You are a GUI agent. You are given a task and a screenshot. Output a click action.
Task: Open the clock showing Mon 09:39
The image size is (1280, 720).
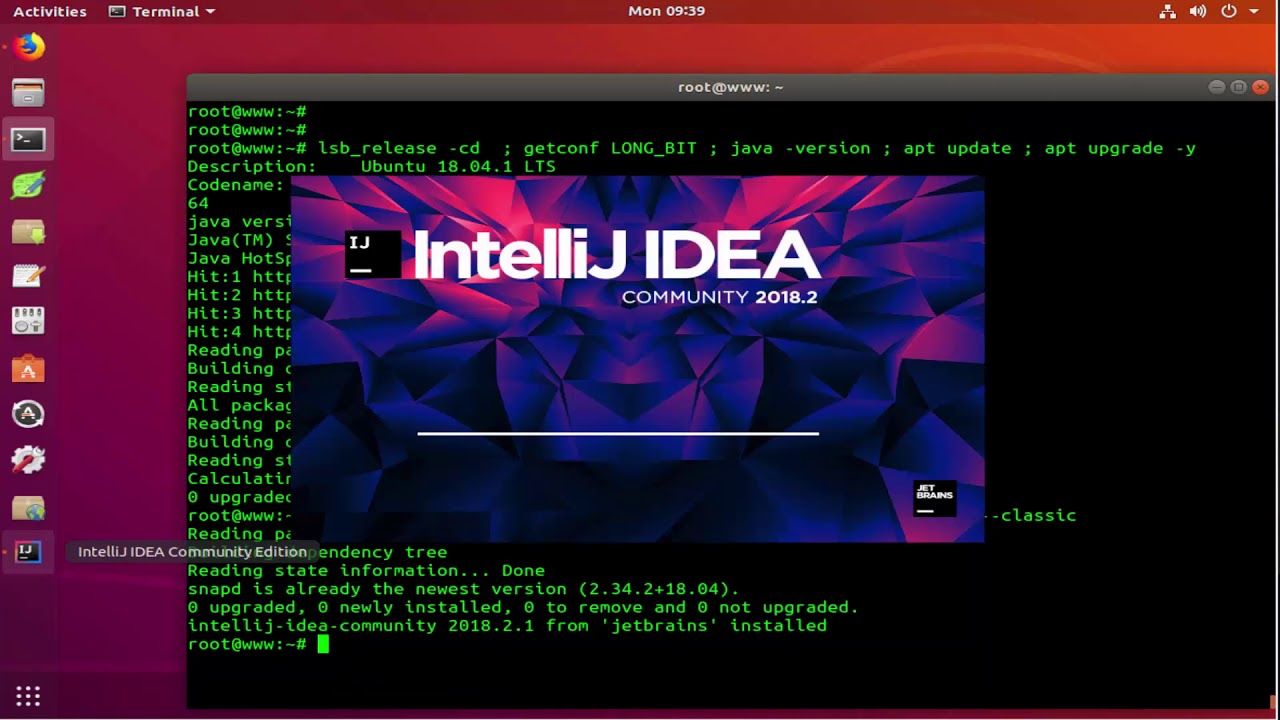click(666, 11)
